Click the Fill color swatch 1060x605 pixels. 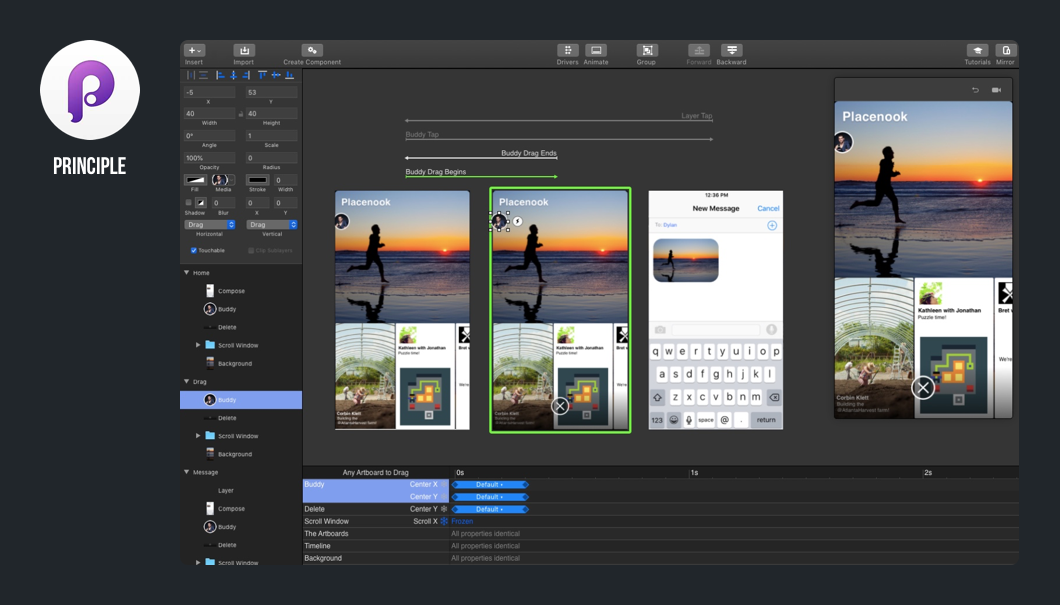click(195, 180)
